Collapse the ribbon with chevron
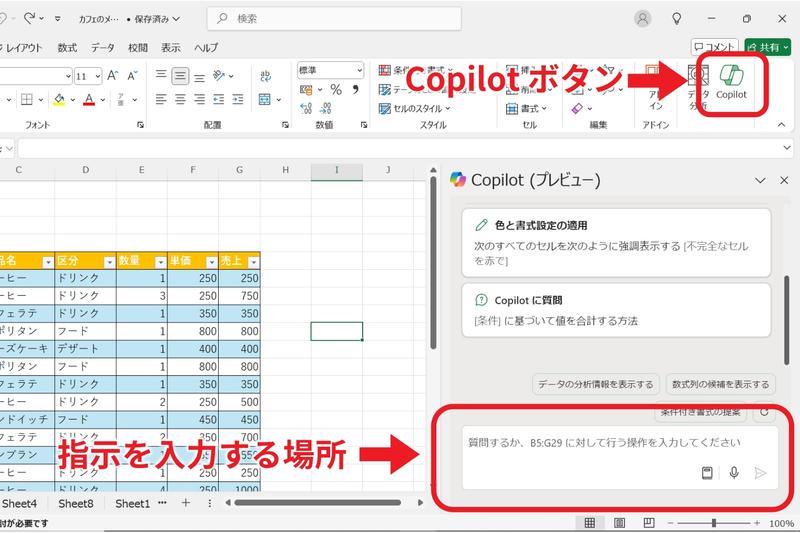The image size is (800, 533). (781, 124)
